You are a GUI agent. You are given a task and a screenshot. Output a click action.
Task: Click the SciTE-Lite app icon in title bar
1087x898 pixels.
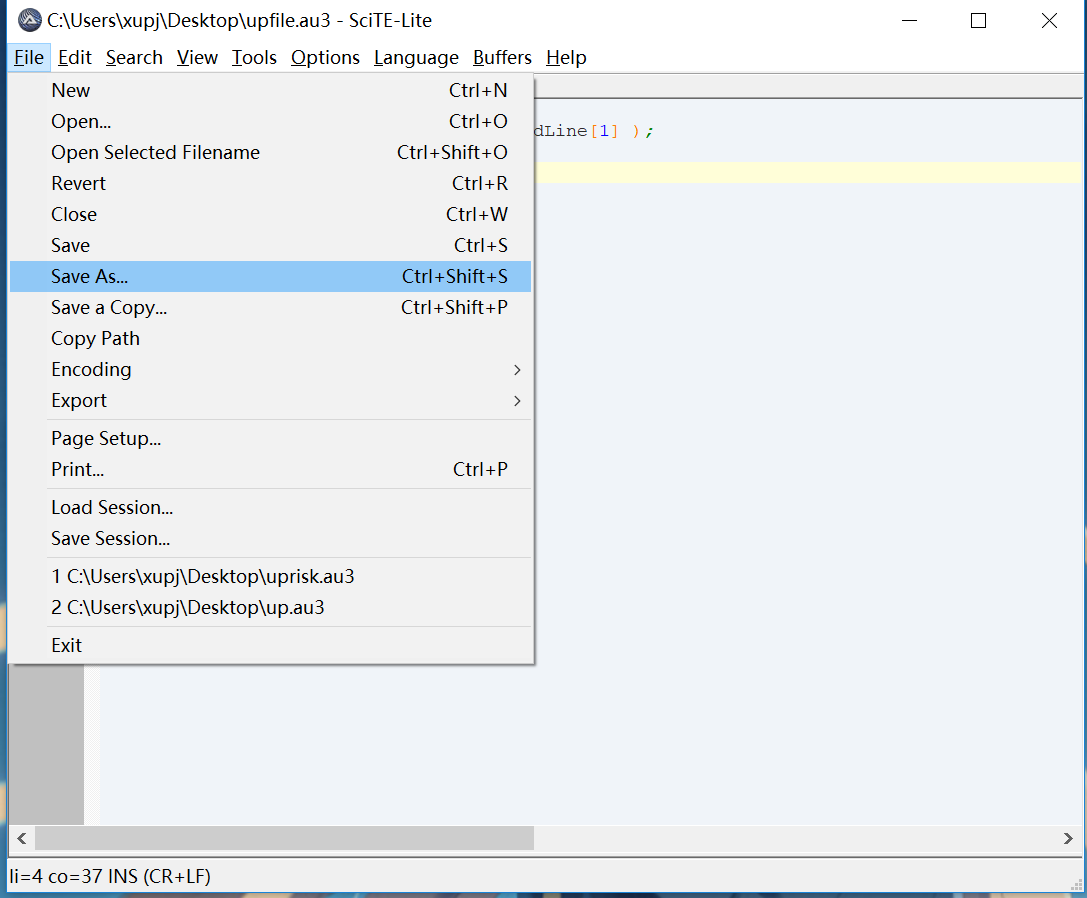30,20
